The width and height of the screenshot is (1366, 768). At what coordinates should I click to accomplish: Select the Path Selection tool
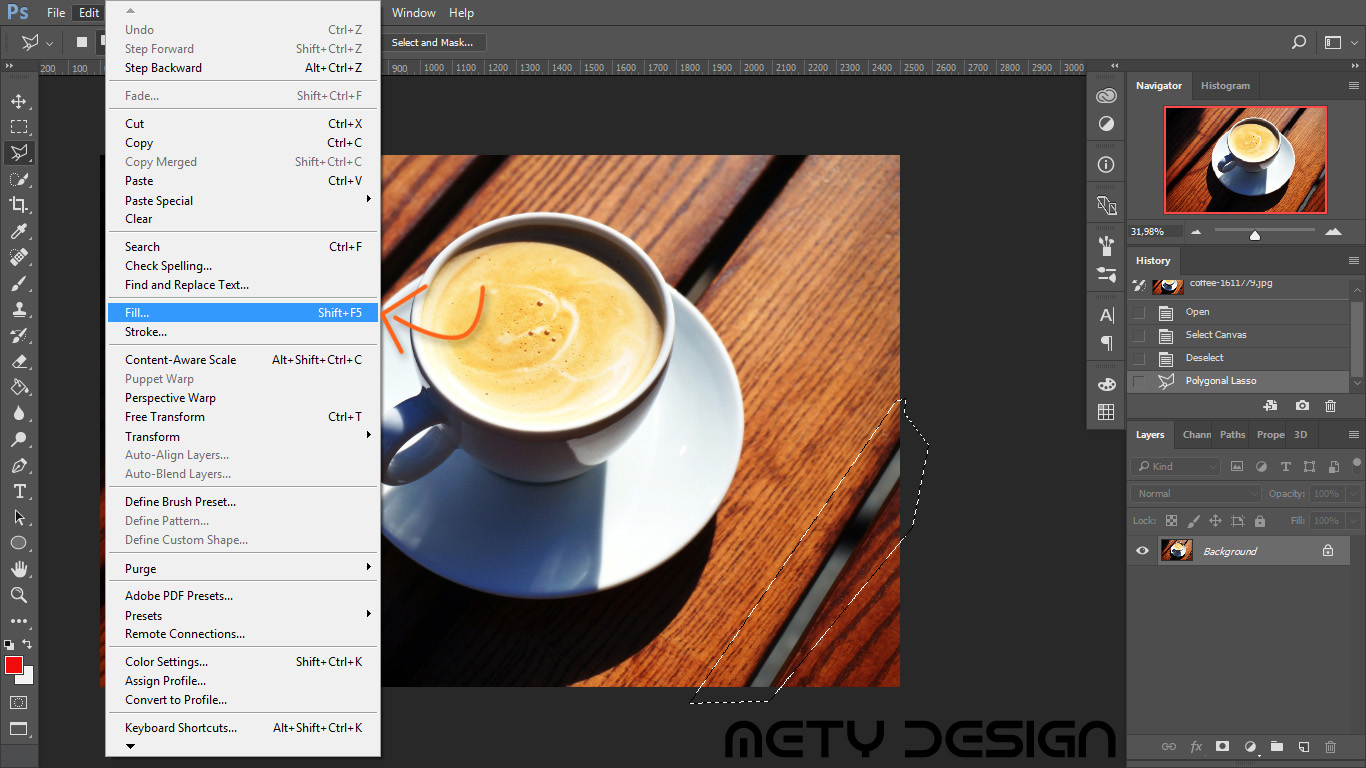tap(19, 517)
